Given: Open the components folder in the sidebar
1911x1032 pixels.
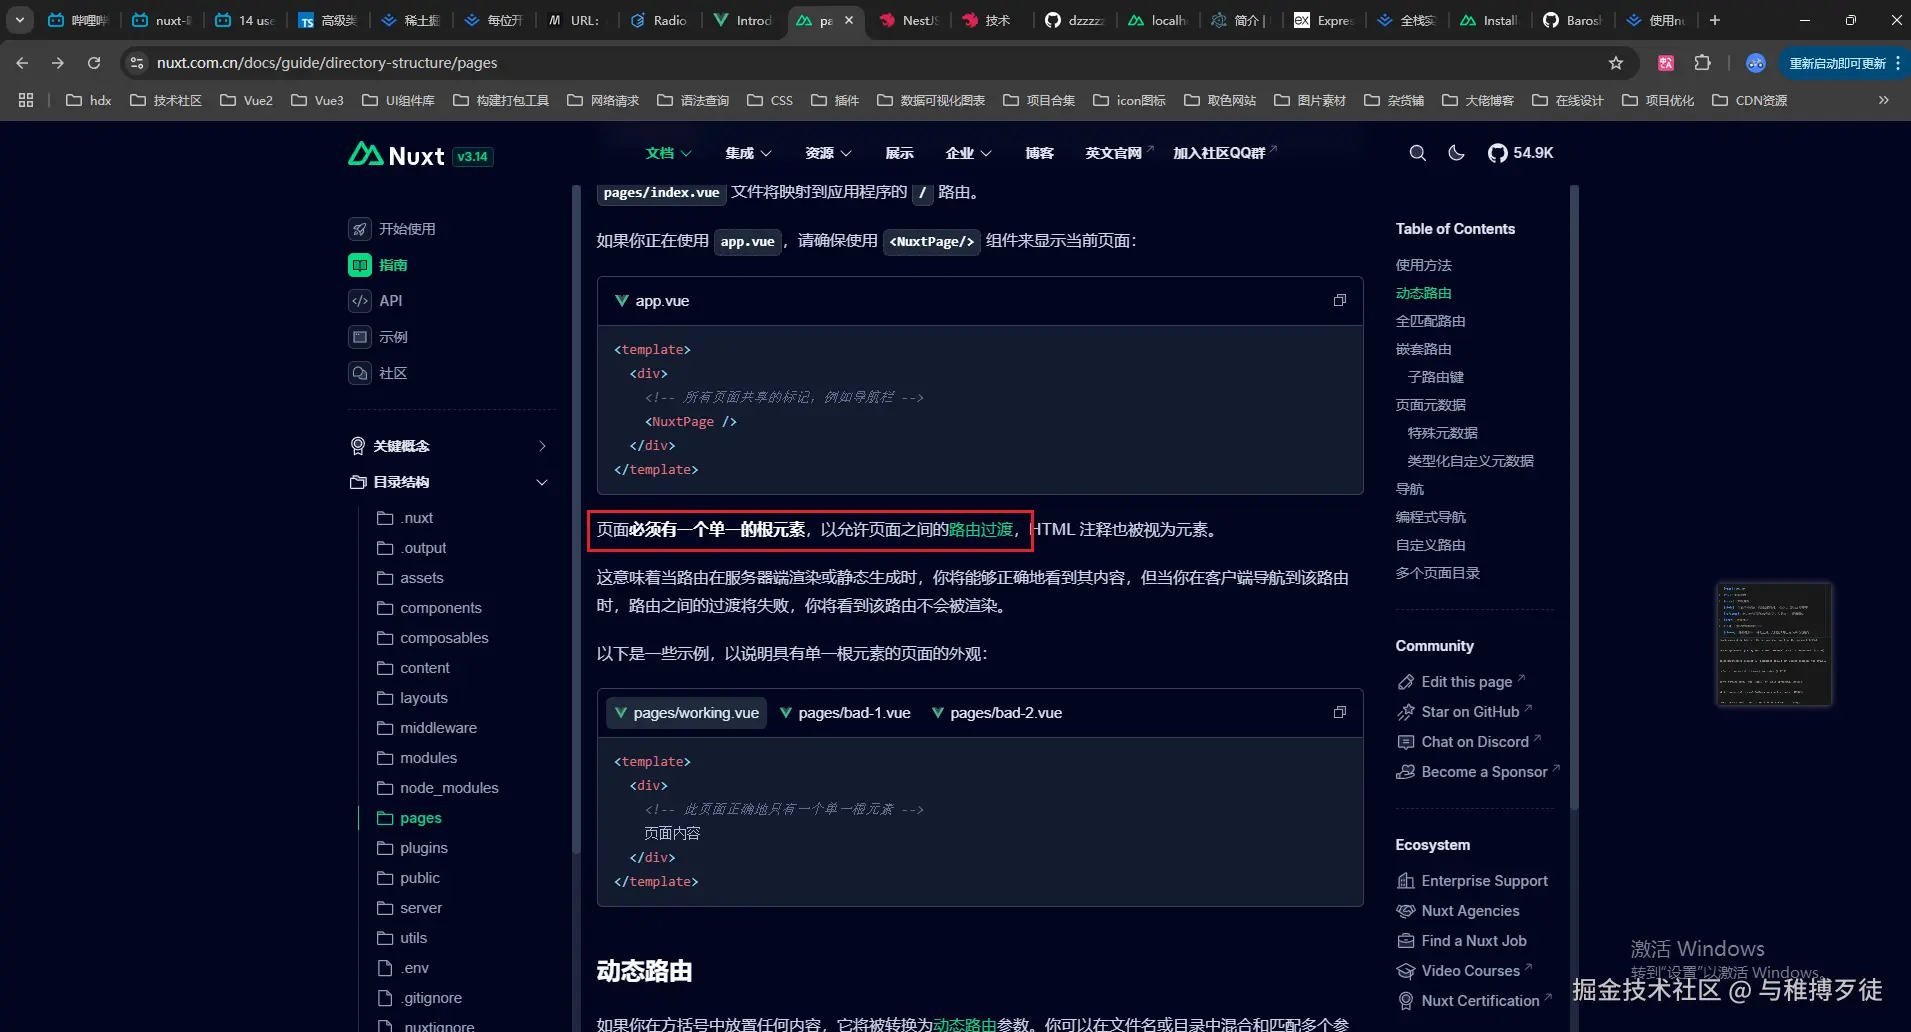Looking at the screenshot, I should pyautogui.click(x=429, y=608).
